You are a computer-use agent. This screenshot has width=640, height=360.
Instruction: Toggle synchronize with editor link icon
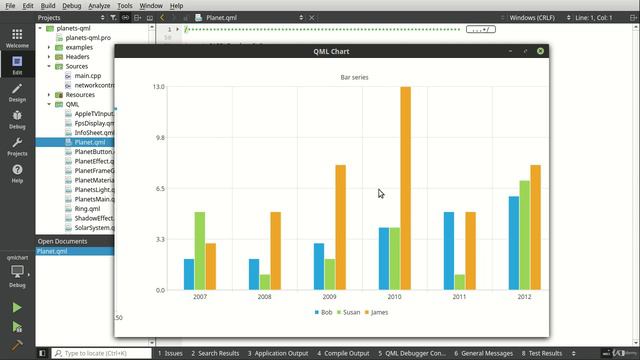pyautogui.click(x=125, y=18)
